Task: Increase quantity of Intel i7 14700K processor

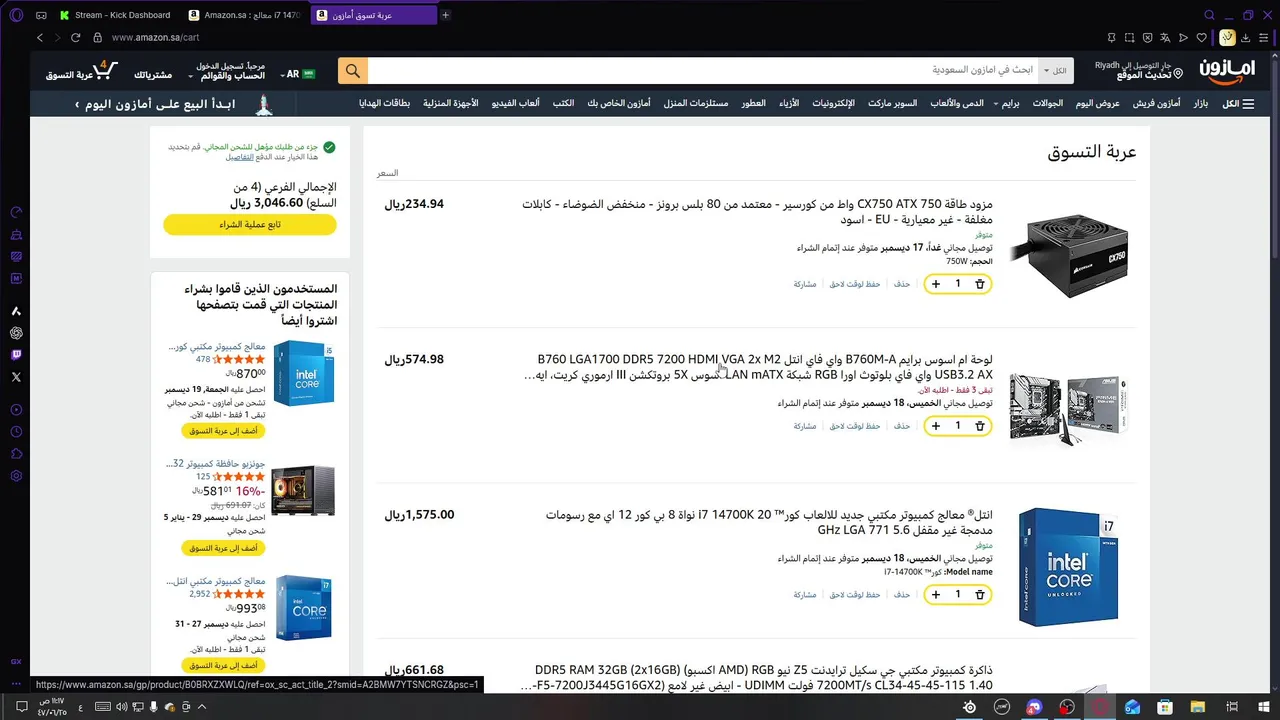Action: point(936,595)
